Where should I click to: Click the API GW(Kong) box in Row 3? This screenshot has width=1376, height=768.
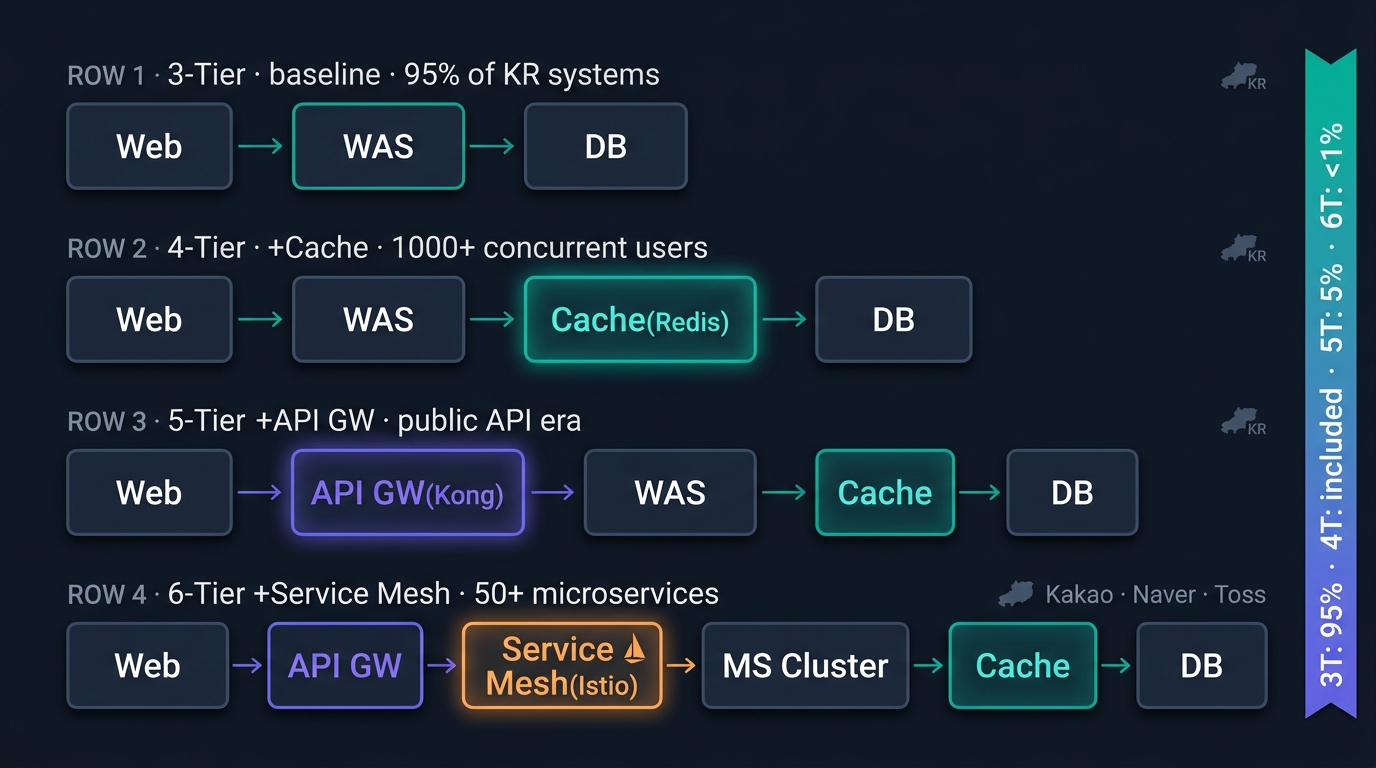click(408, 492)
